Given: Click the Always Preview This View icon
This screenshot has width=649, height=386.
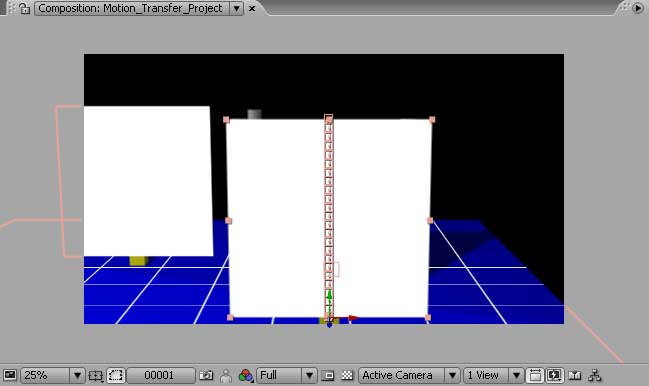Looking at the screenshot, I should 10,375.
